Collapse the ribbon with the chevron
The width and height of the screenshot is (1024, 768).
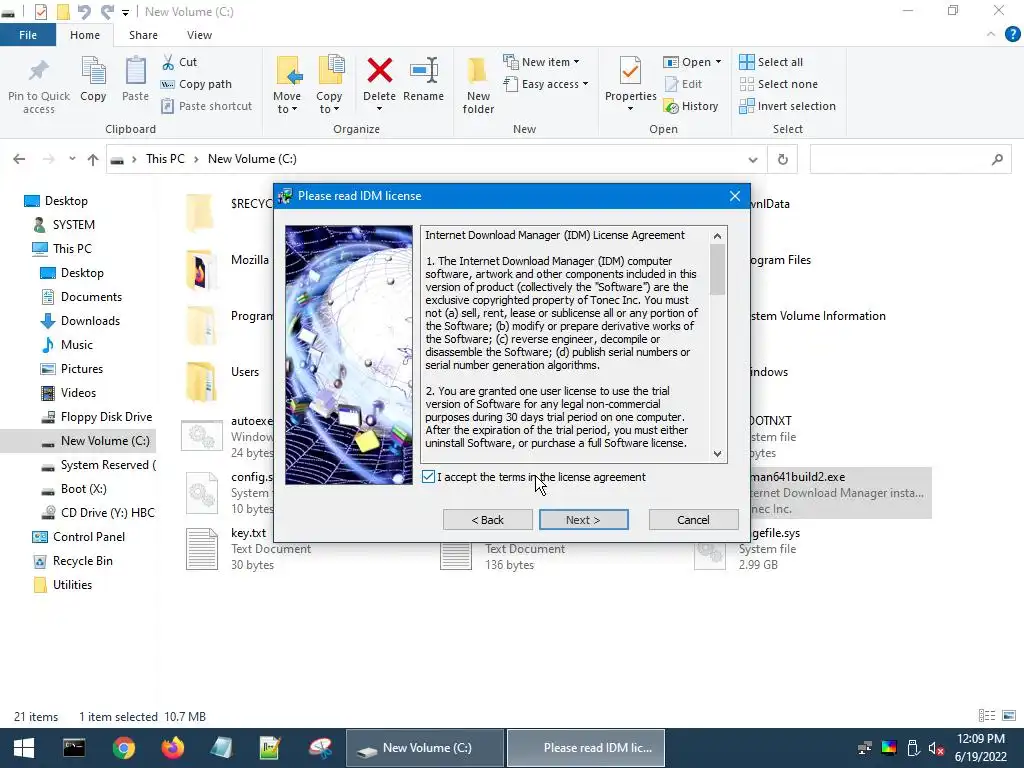[991, 34]
